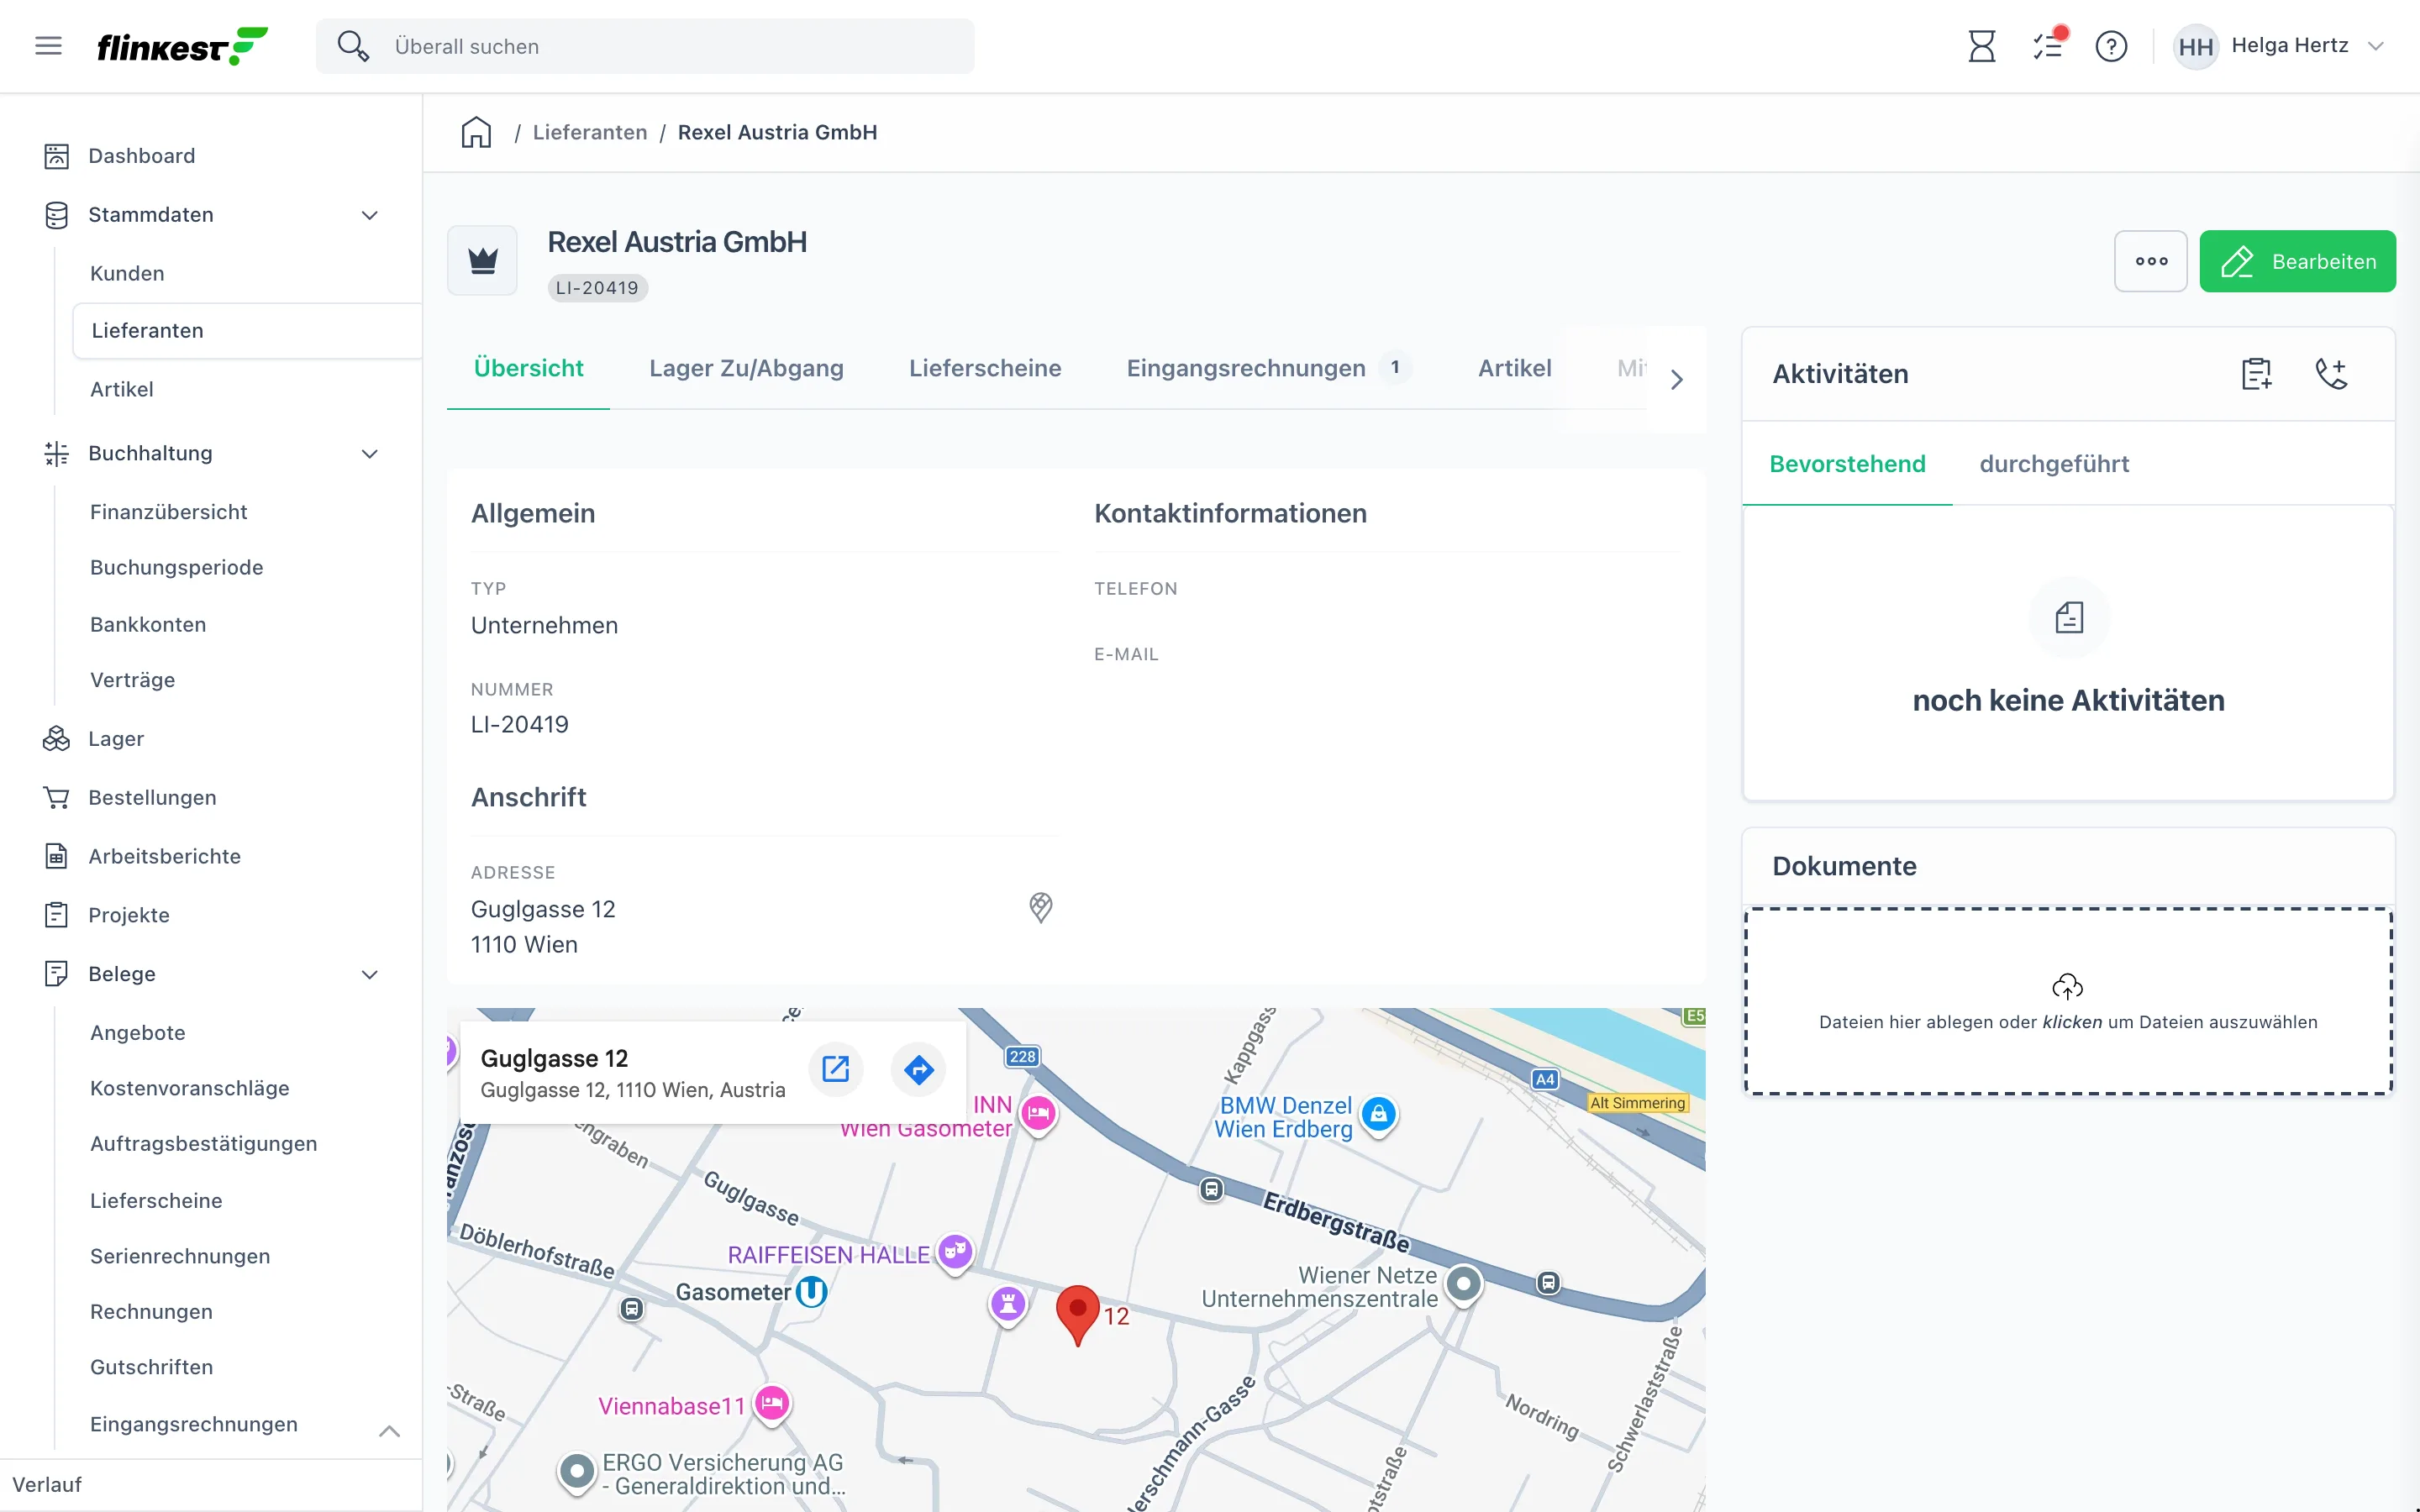Open the Artikel tab
2420x1512 pixels.
click(1515, 368)
